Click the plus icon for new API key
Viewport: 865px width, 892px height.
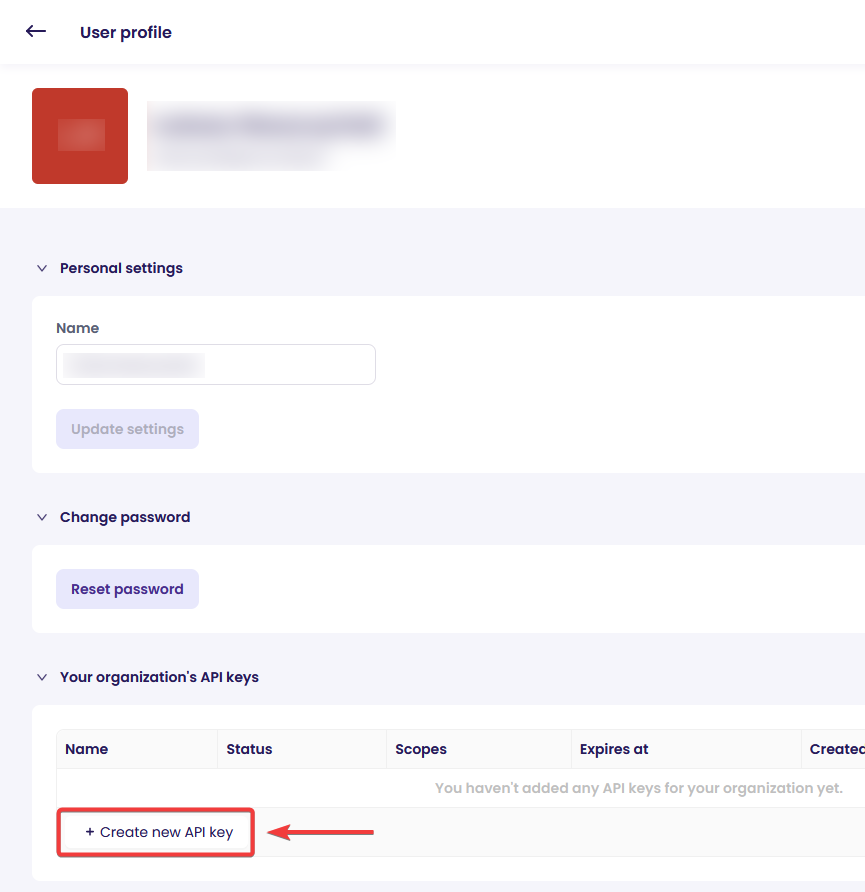point(90,832)
